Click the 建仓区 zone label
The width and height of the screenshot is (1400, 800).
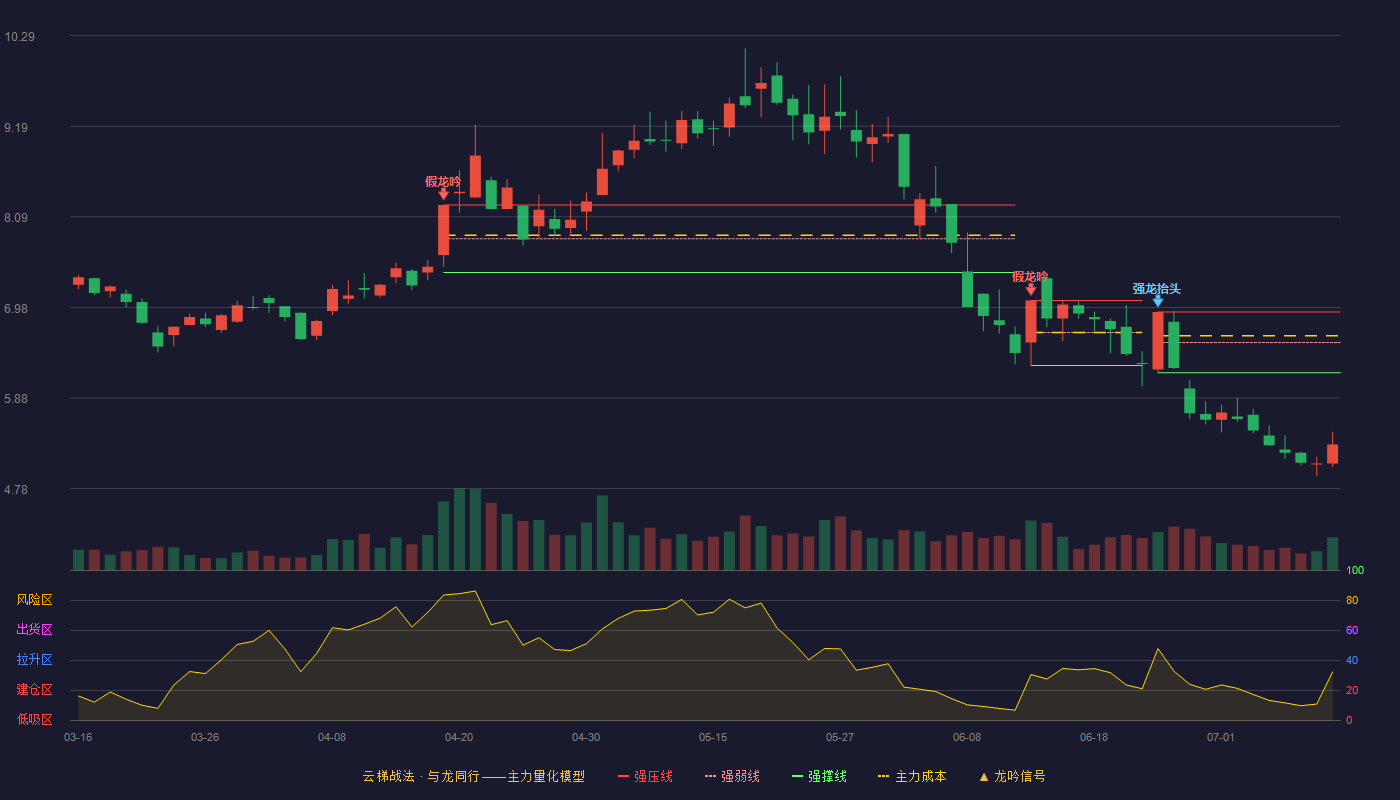(34, 690)
